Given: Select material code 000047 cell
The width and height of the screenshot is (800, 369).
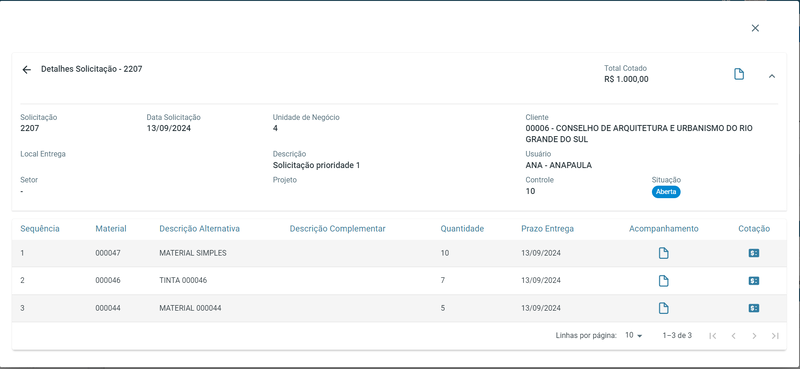Looking at the screenshot, I should [x=108, y=253].
